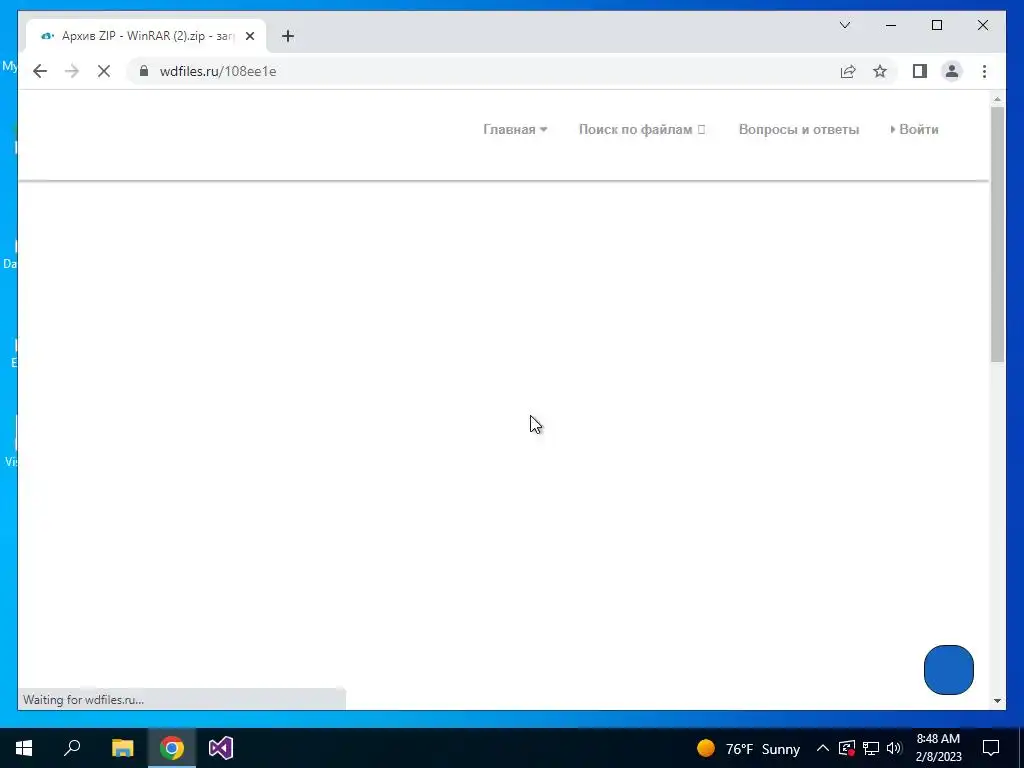1024x768 pixels.
Task: Click the Войти login link
Action: (x=914, y=129)
